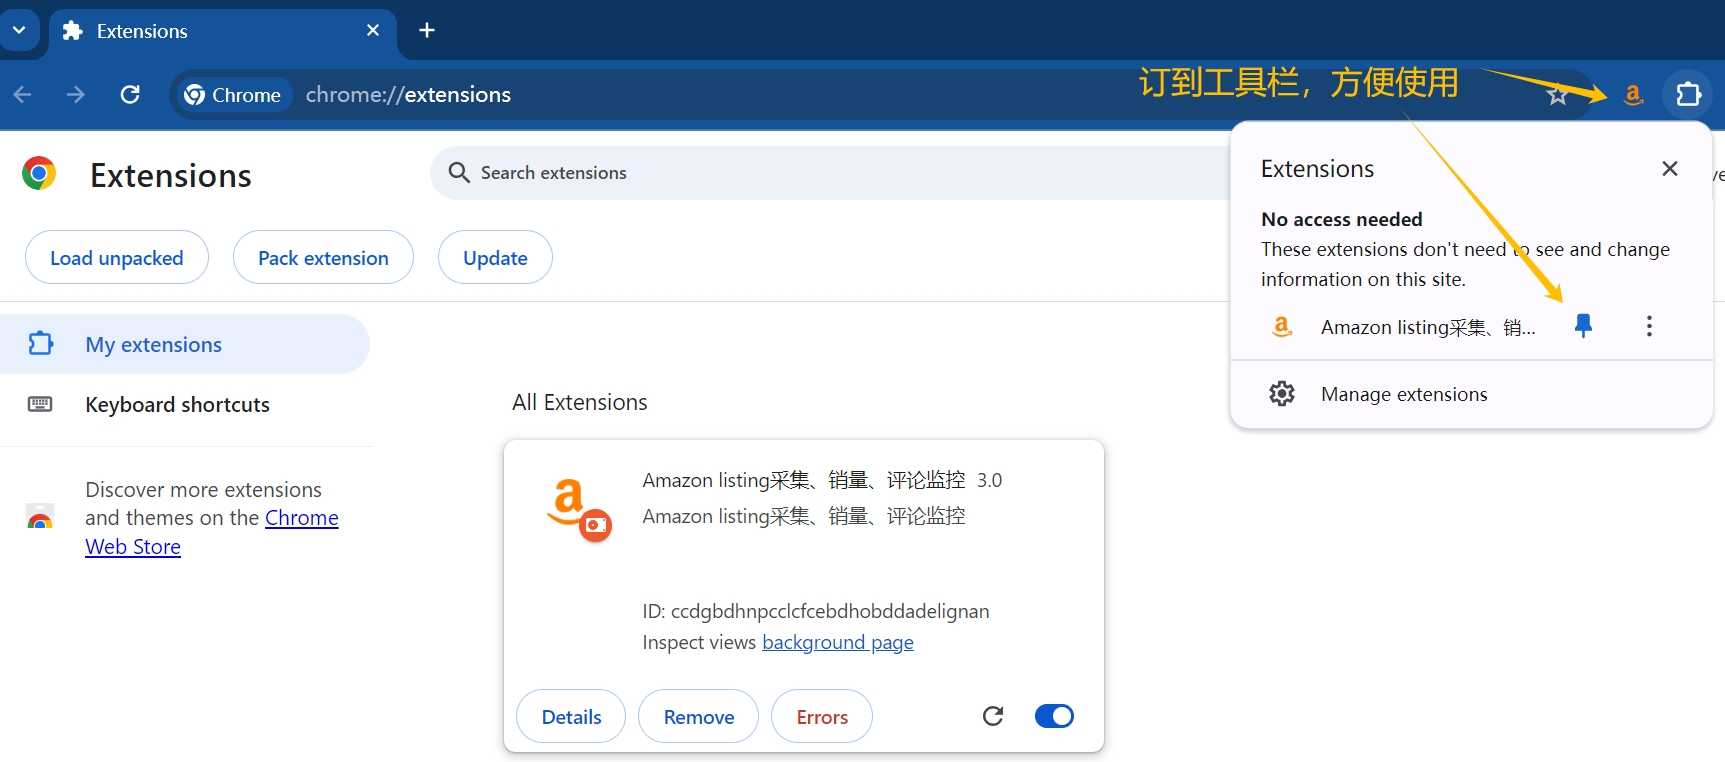This screenshot has width=1725, height=762.
Task: Click No access needed heading in popup
Action: [x=1342, y=219]
